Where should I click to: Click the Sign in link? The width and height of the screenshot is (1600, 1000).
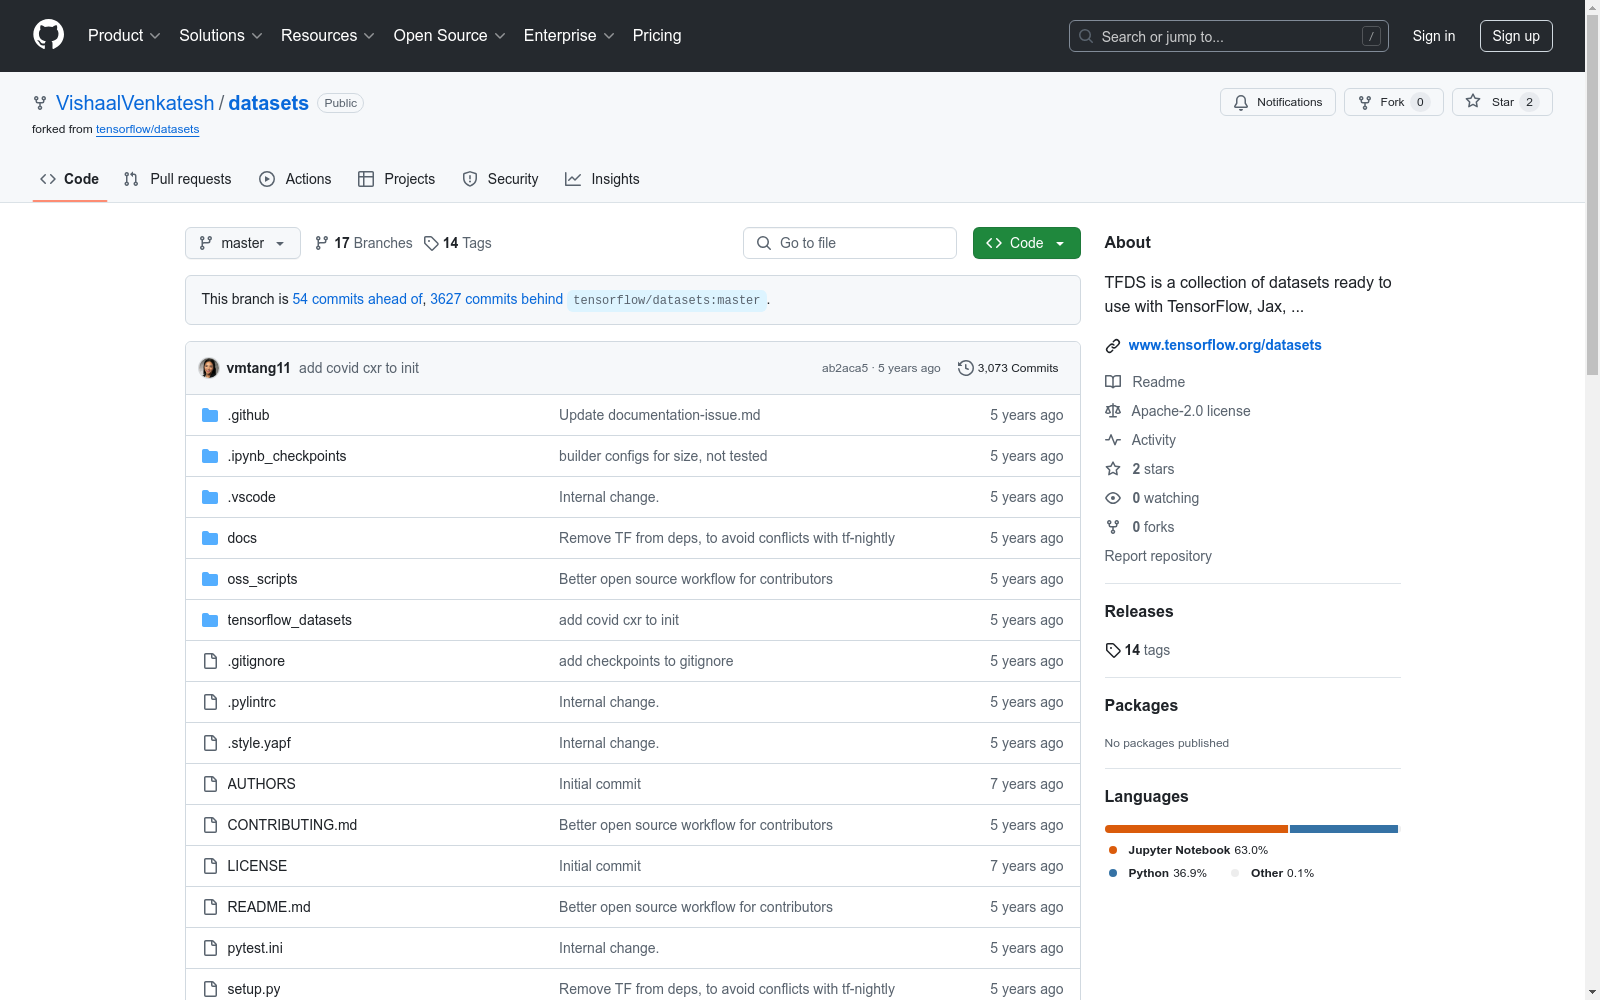coord(1434,36)
